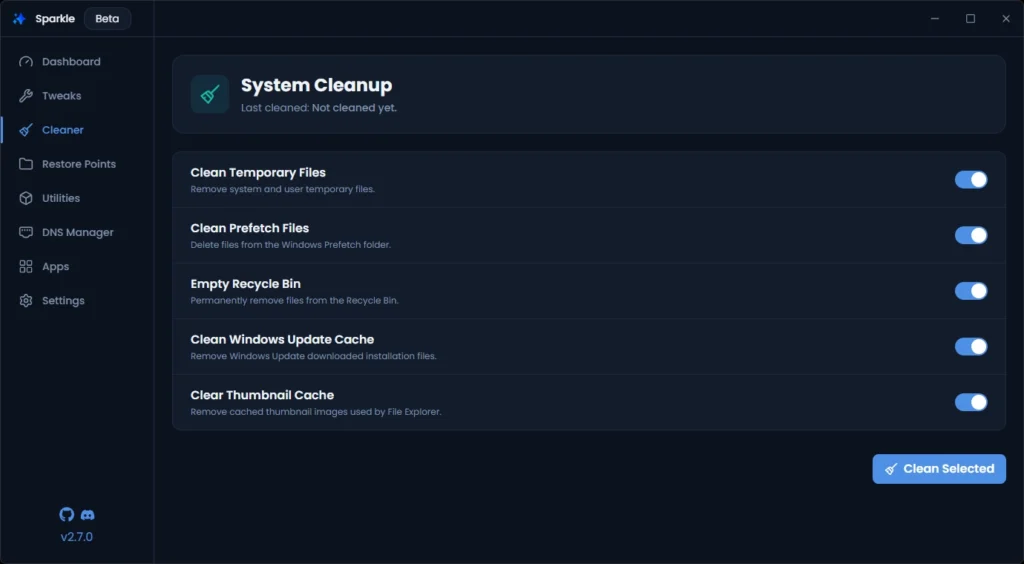
Task: Toggle the Empty Recycle Bin option
Action: (970, 291)
